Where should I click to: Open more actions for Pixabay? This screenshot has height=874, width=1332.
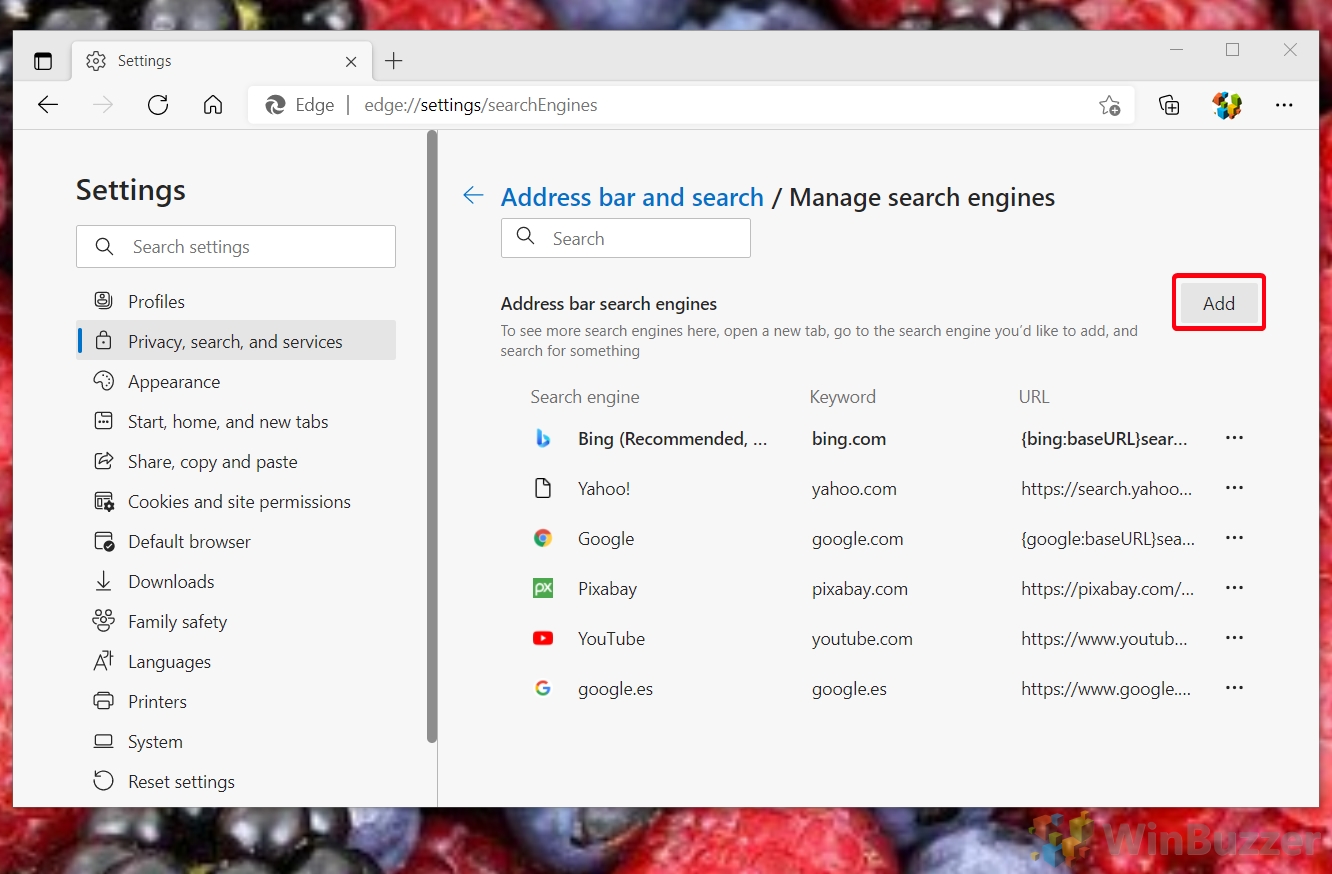(x=1234, y=588)
